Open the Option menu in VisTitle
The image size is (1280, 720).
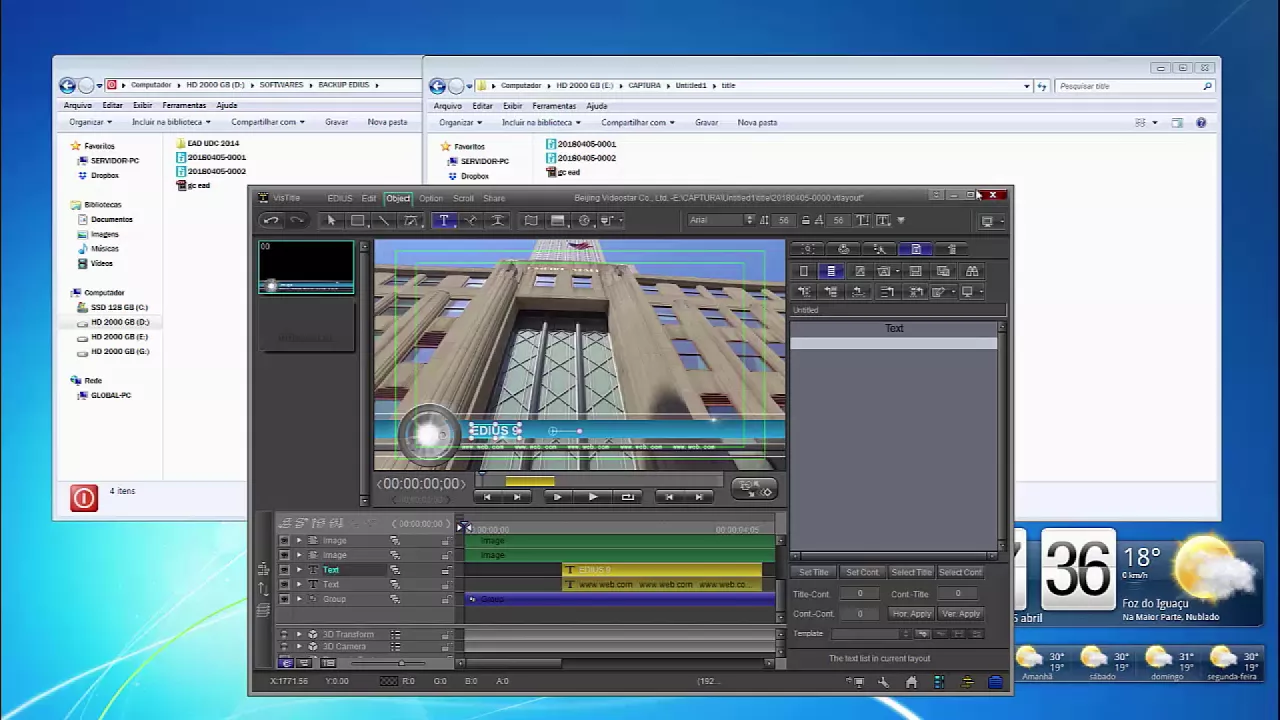pyautogui.click(x=431, y=198)
